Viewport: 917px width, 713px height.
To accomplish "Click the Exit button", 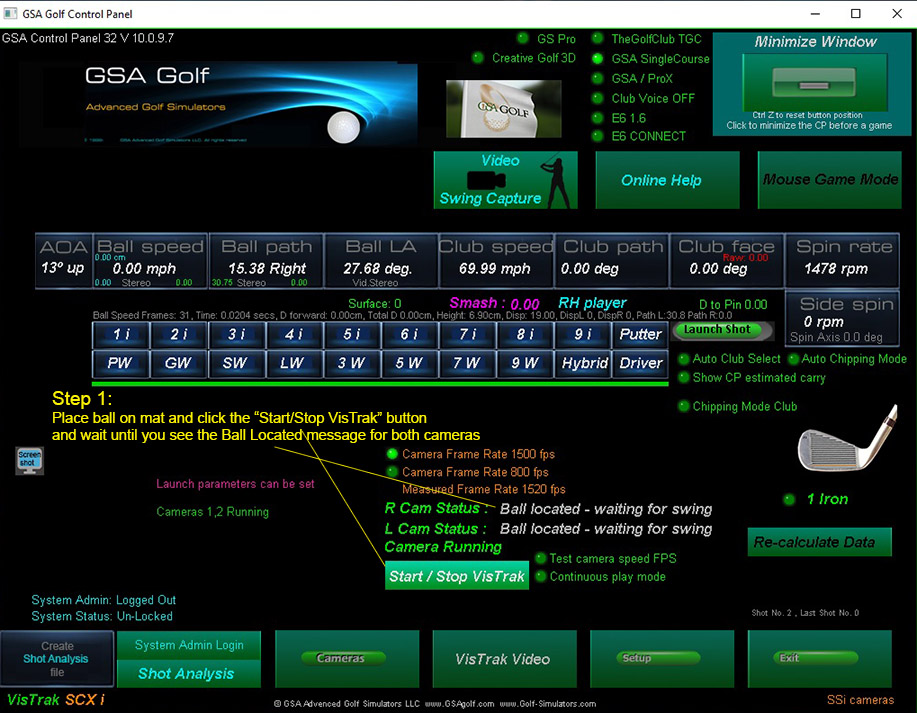I will coord(812,659).
